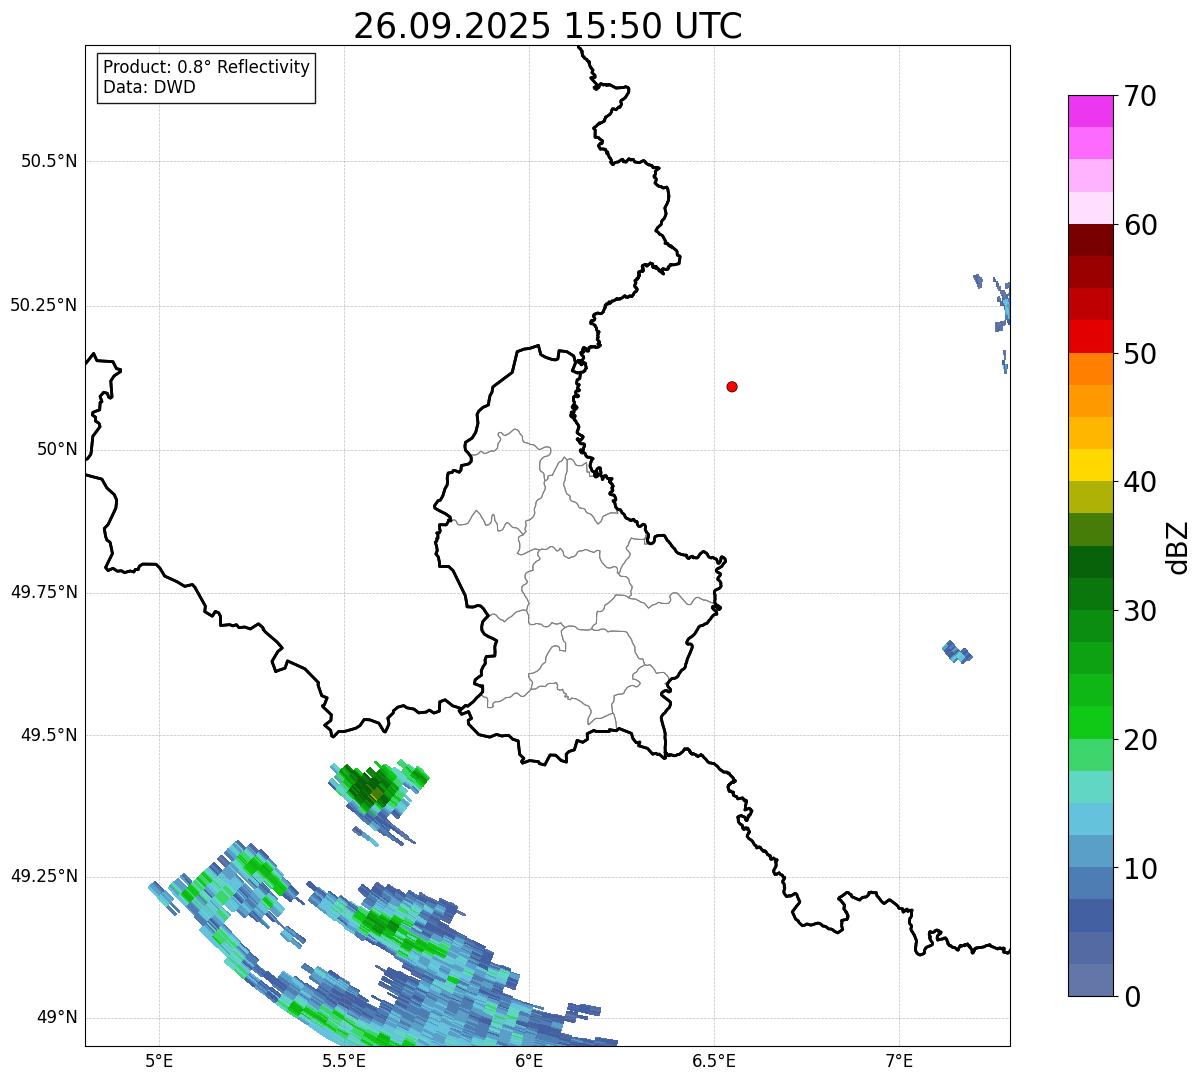Click the 49.25°N latitude label
The image size is (1202, 1081).
point(44,876)
